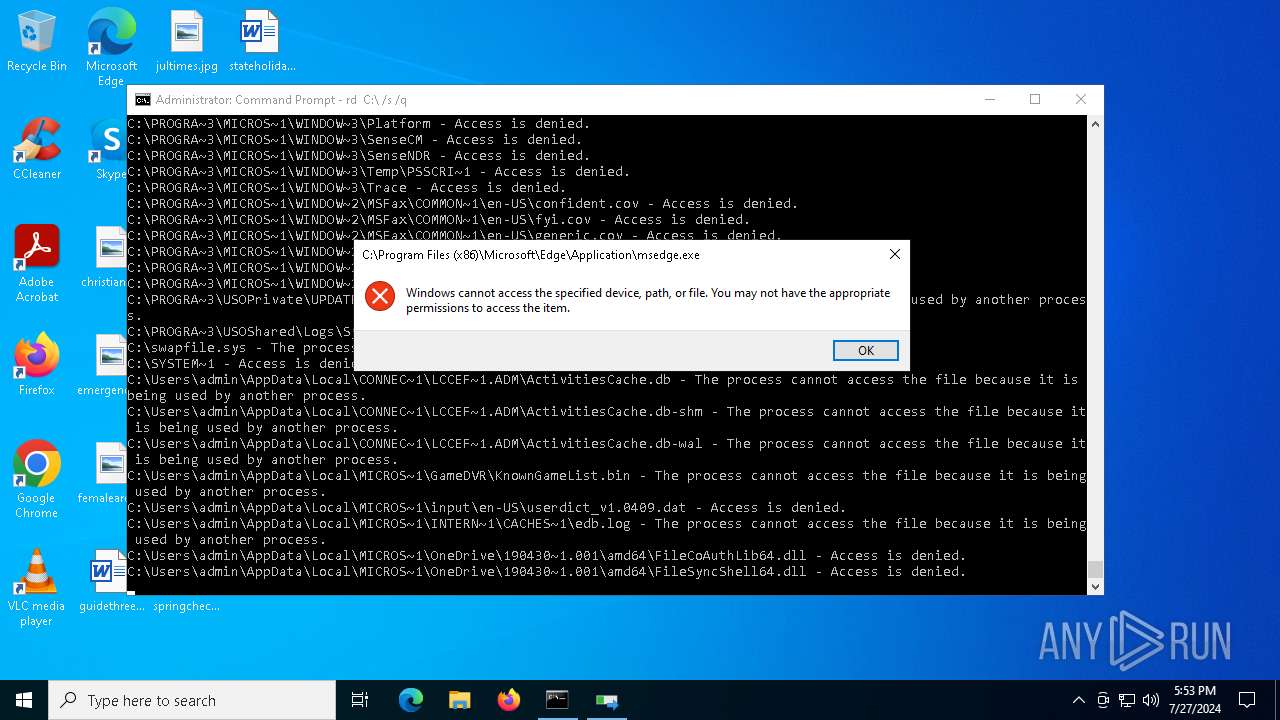Open the notification center icon
Viewport: 1280px width, 720px height.
tap(1247, 700)
